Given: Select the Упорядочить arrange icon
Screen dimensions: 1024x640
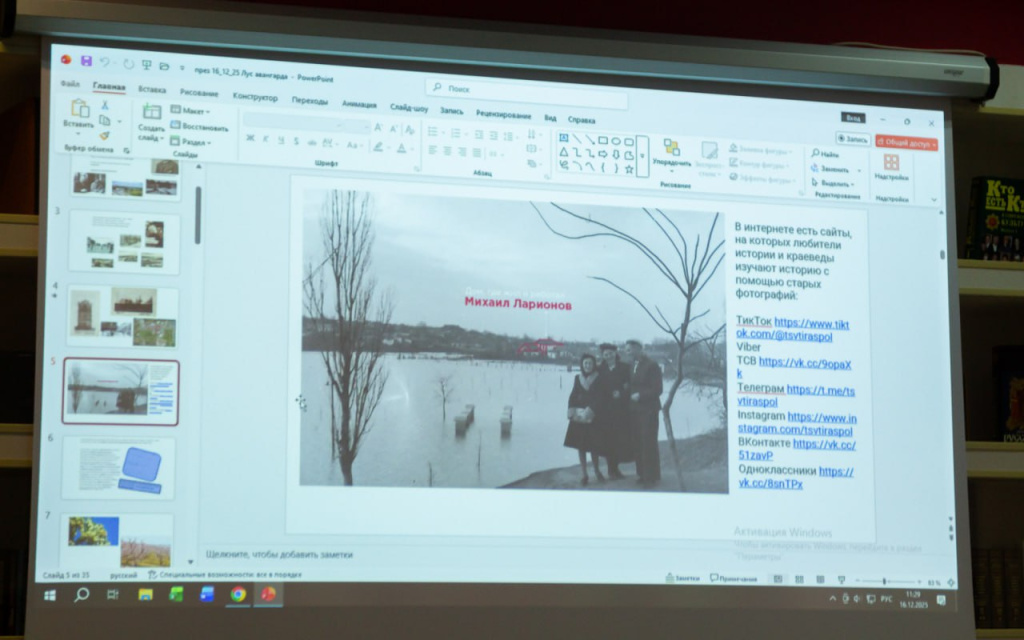Looking at the screenshot, I should [x=671, y=151].
